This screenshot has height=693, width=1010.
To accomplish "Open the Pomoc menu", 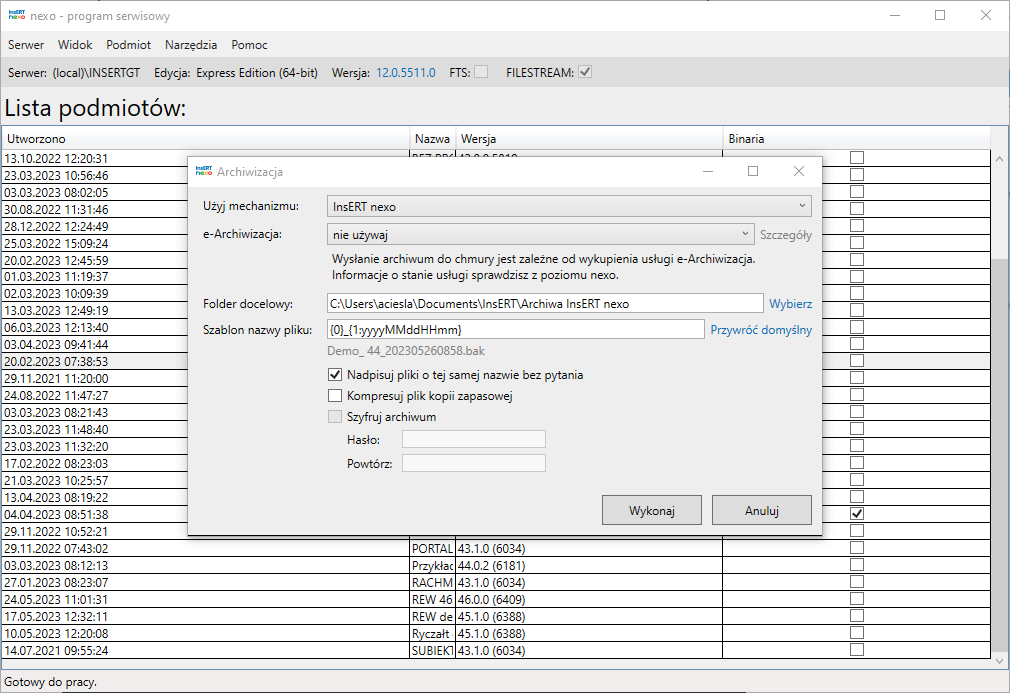I will pos(249,44).
